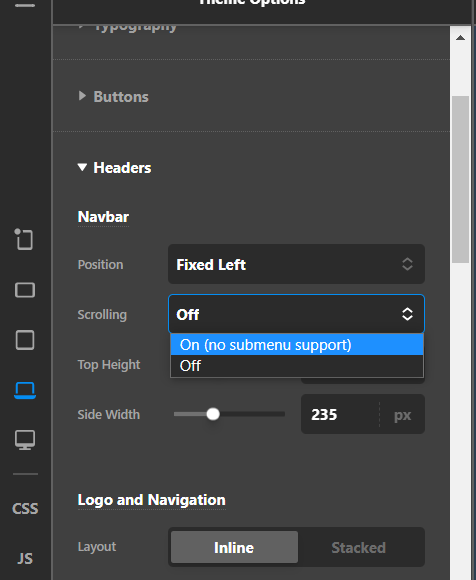Select the laptop breakpoint icon

[25, 390]
